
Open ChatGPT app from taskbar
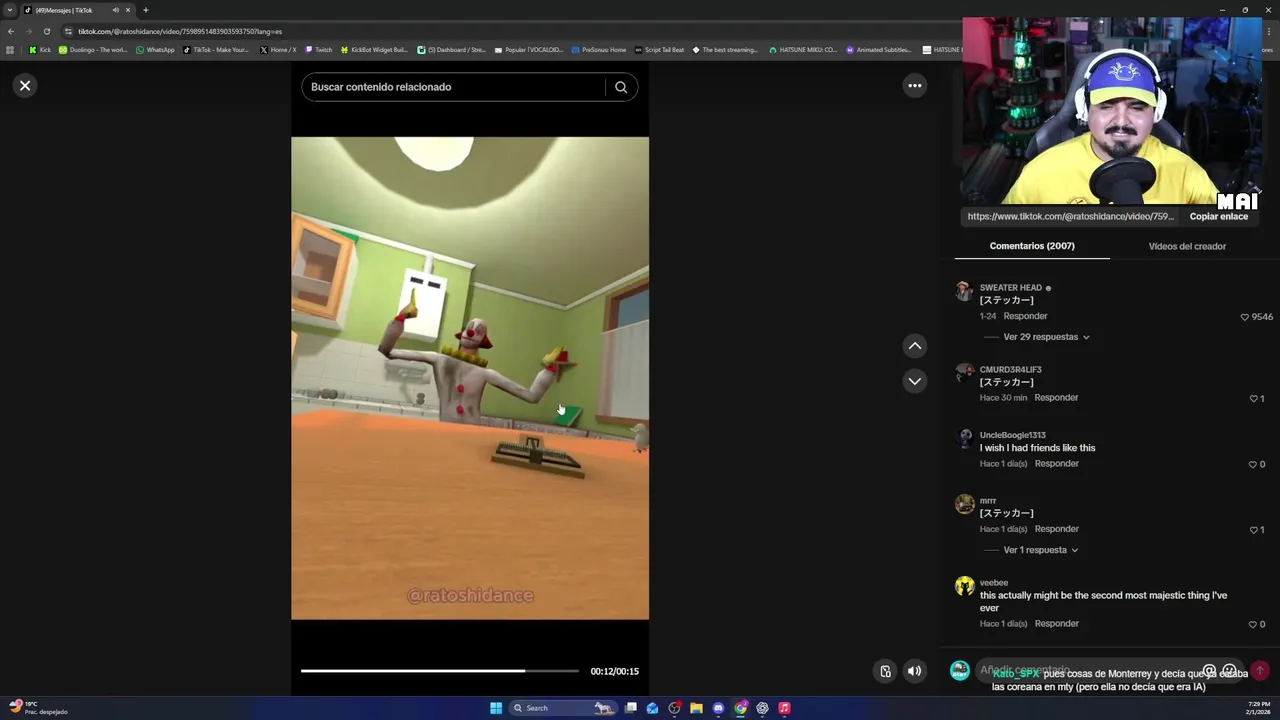[762, 708]
